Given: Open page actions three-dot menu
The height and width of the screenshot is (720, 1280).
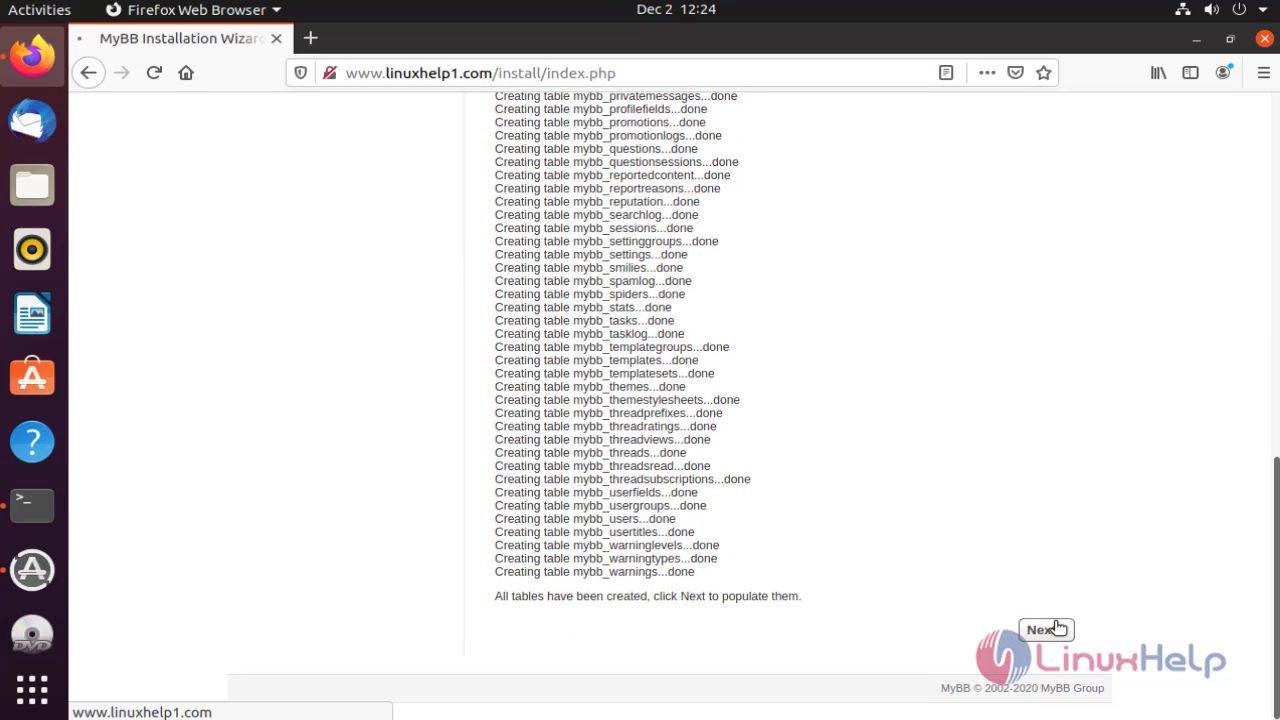Looking at the screenshot, I should [987, 73].
